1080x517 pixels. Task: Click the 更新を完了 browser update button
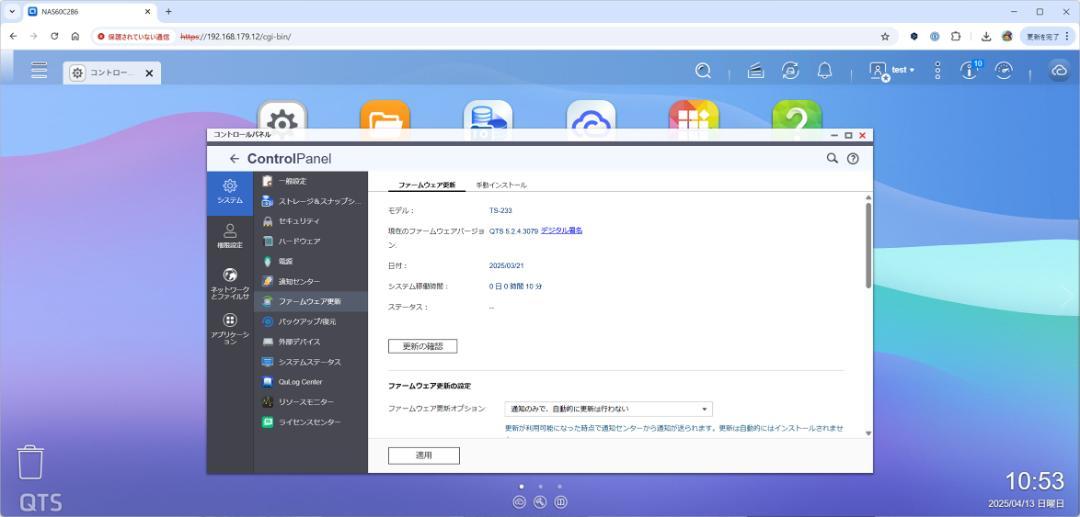pyautogui.click(x=1046, y=36)
